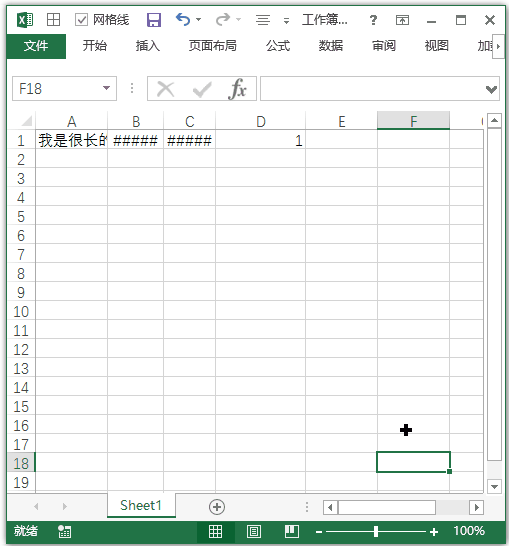Image resolution: width=509 pixels, height=546 pixels.
Task: Click the zoom slider handle
Action: tap(376, 531)
